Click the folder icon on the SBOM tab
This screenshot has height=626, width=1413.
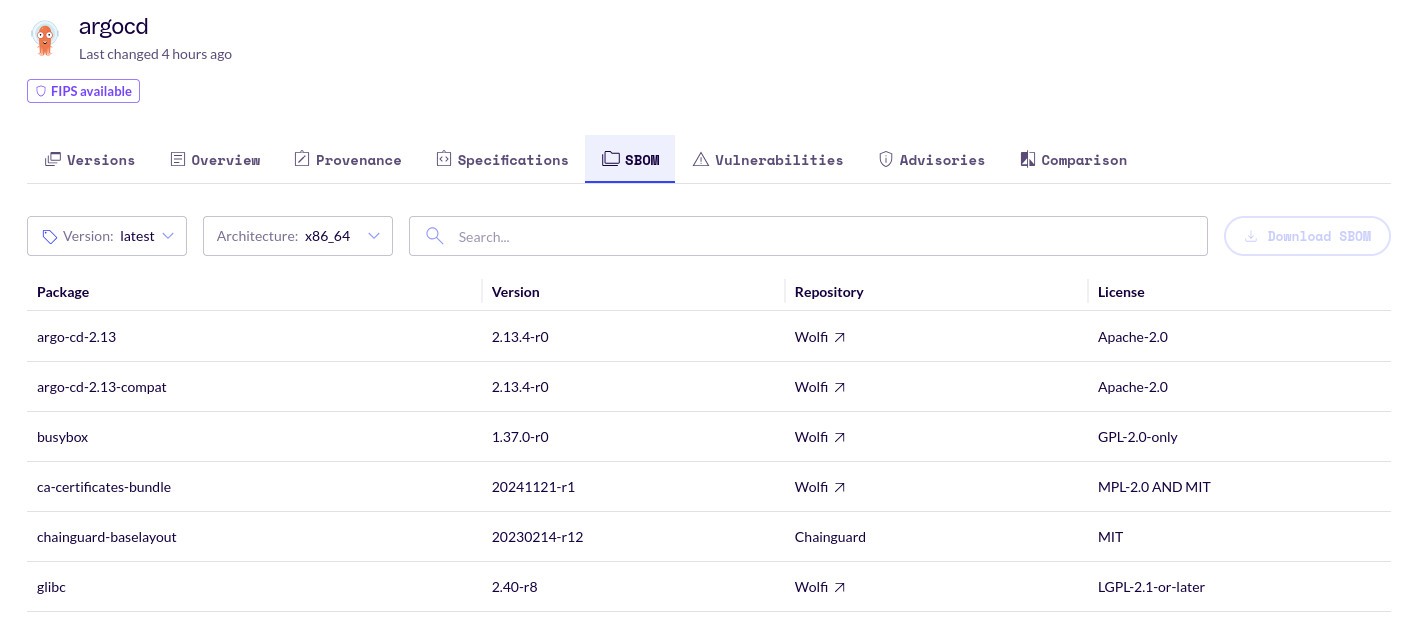tap(611, 158)
